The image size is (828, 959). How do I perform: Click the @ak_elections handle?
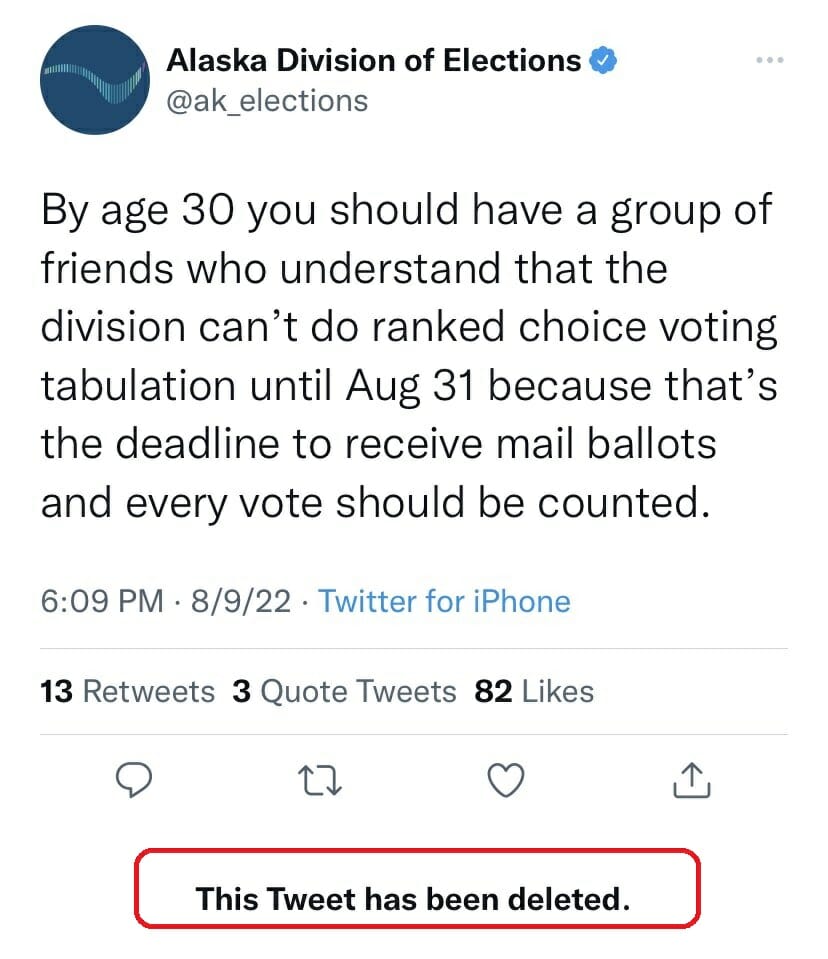267,101
